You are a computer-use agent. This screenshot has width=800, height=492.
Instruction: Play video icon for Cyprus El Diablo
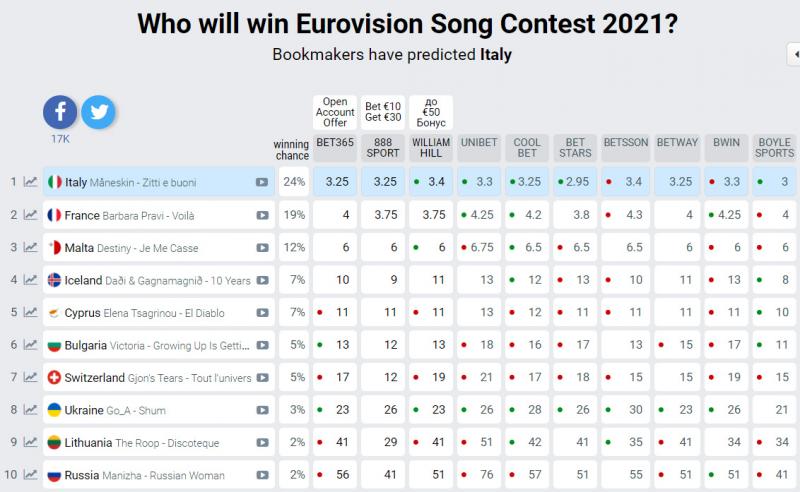[x=262, y=313]
